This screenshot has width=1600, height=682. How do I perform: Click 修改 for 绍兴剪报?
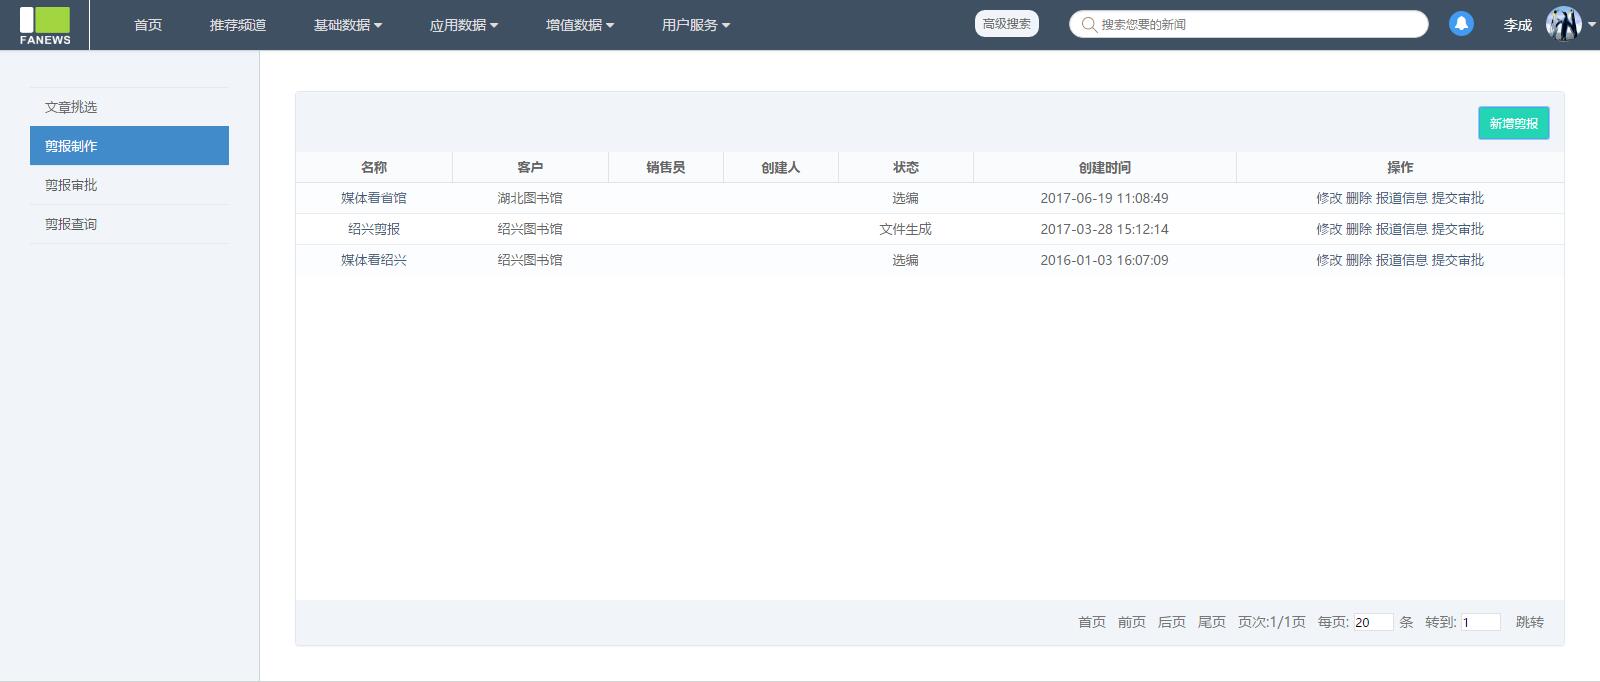(x=1329, y=229)
